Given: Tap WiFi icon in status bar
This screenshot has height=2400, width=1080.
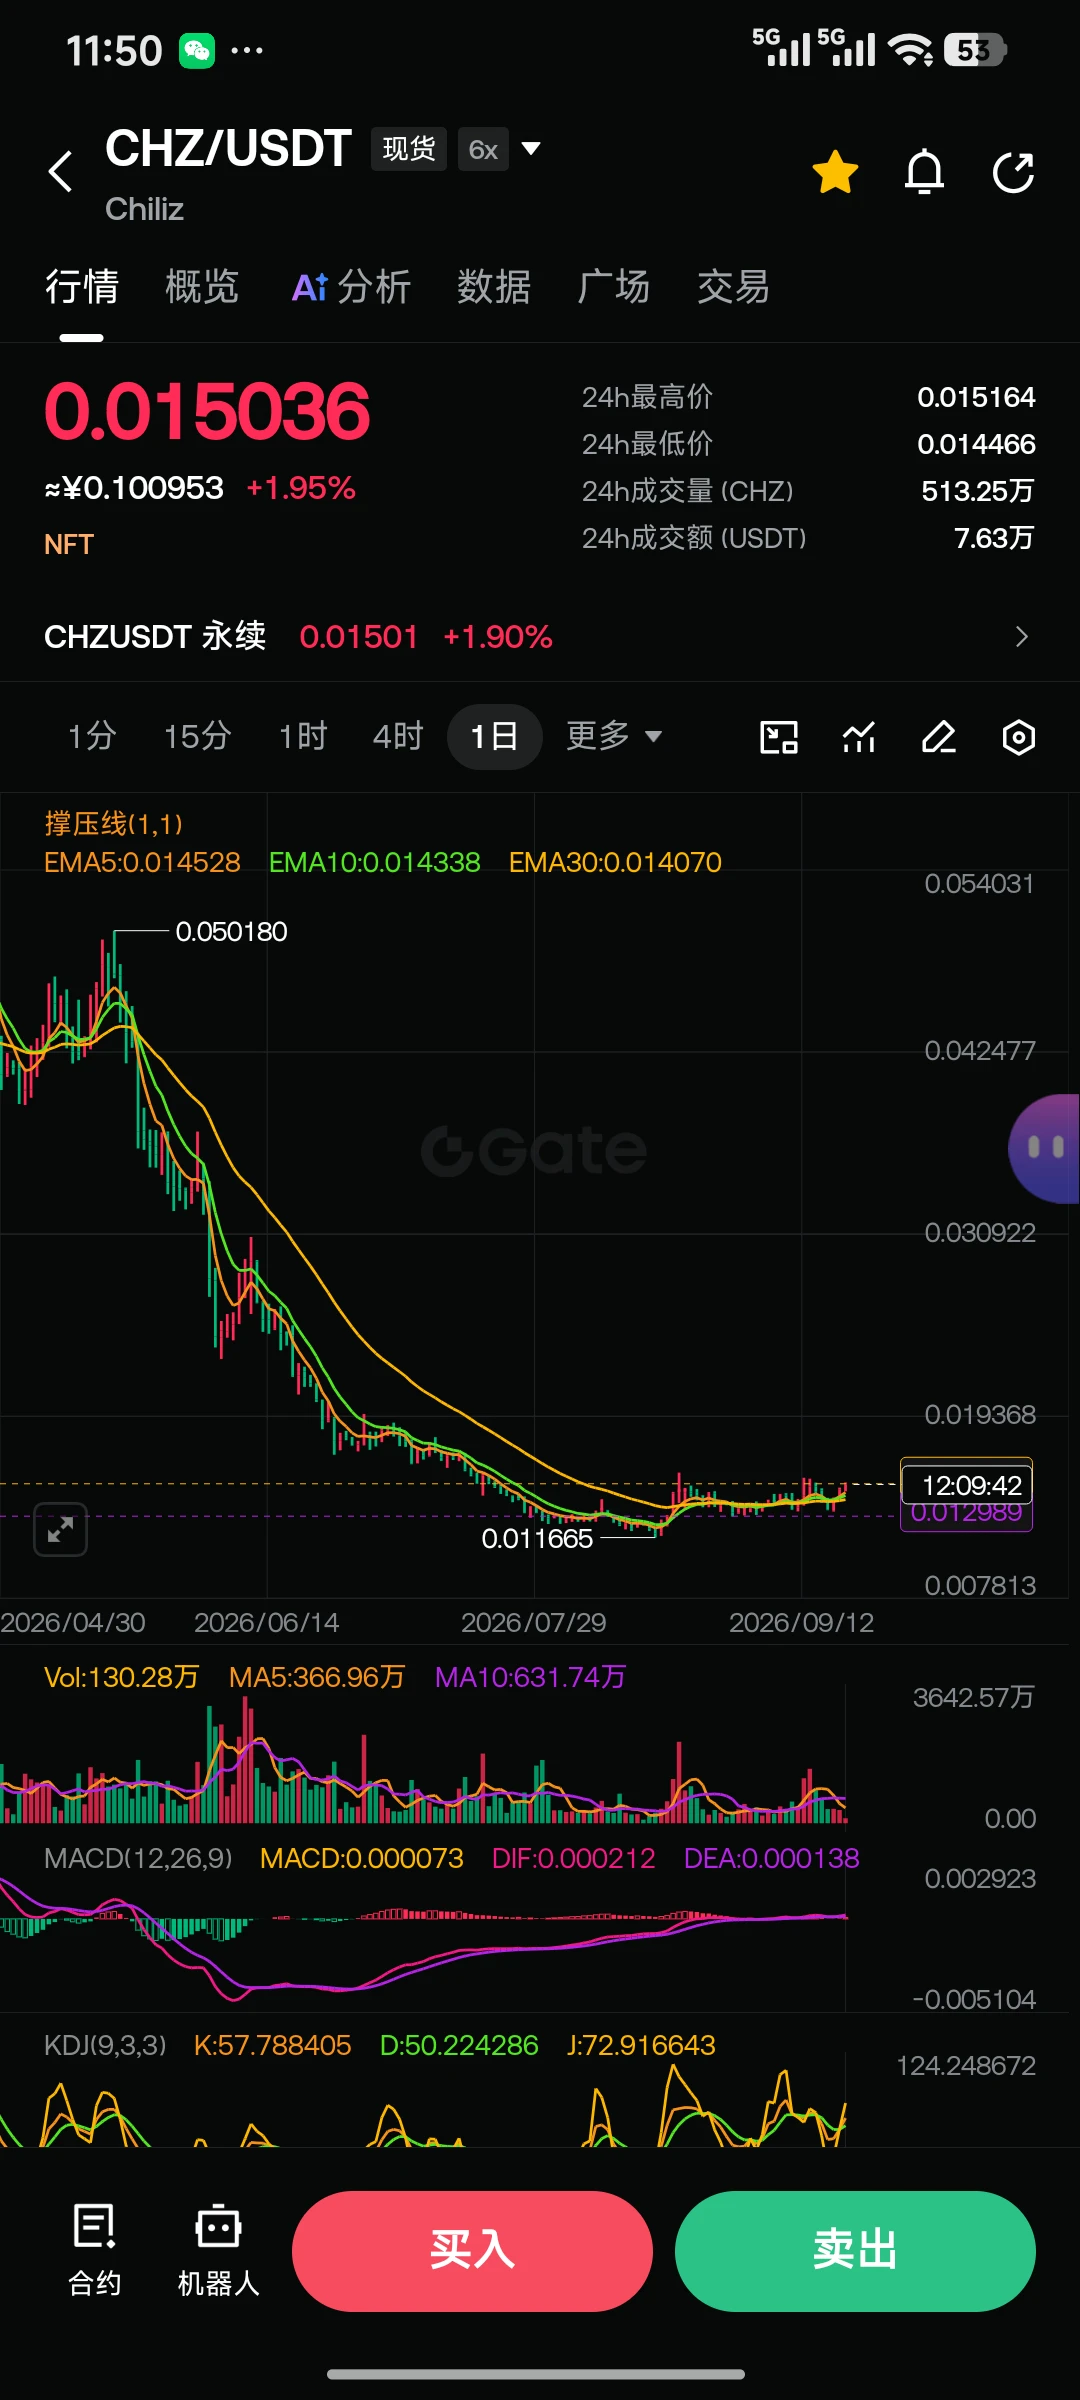Looking at the screenshot, I should point(910,50).
